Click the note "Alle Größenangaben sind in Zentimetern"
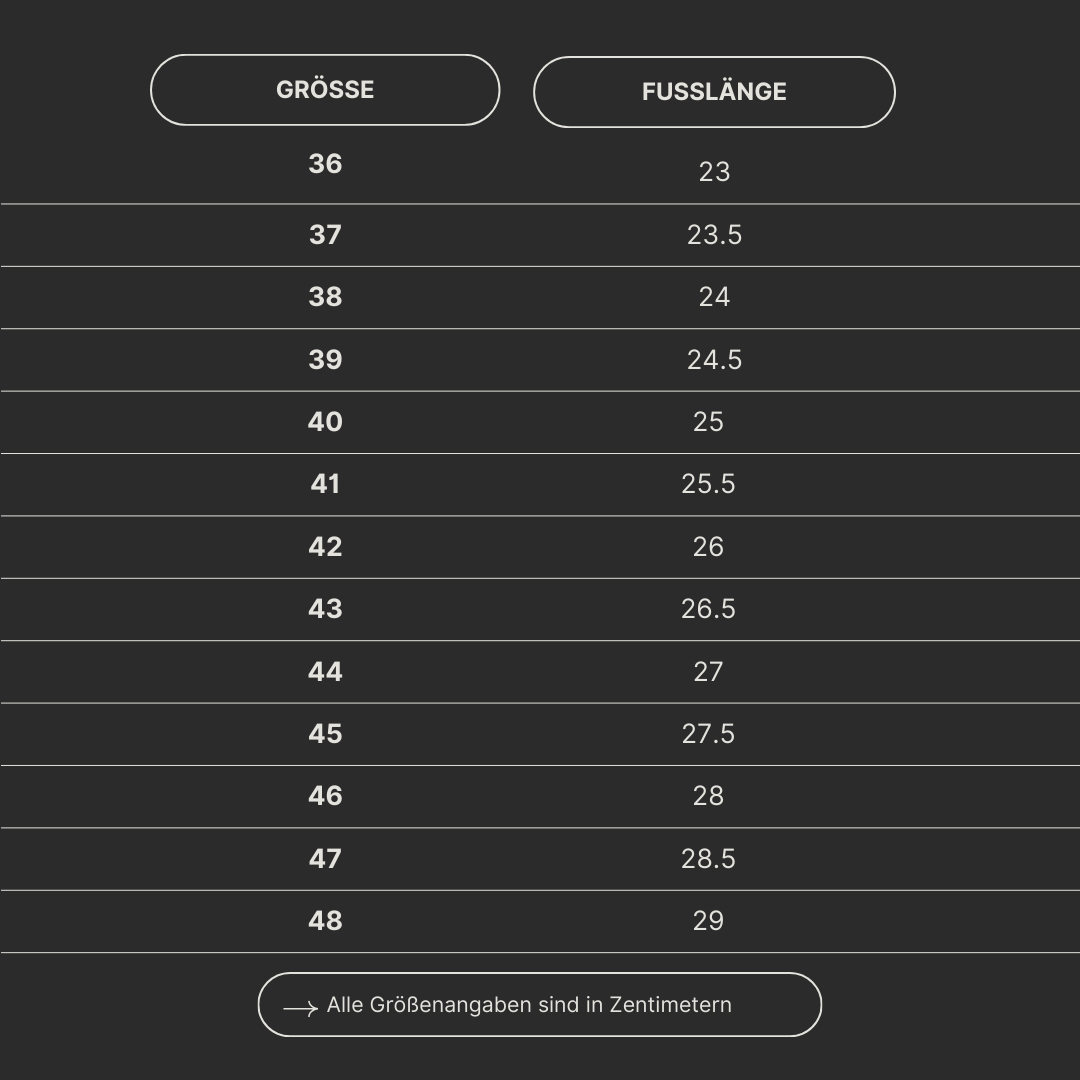This screenshot has width=1080, height=1080. tap(529, 1005)
